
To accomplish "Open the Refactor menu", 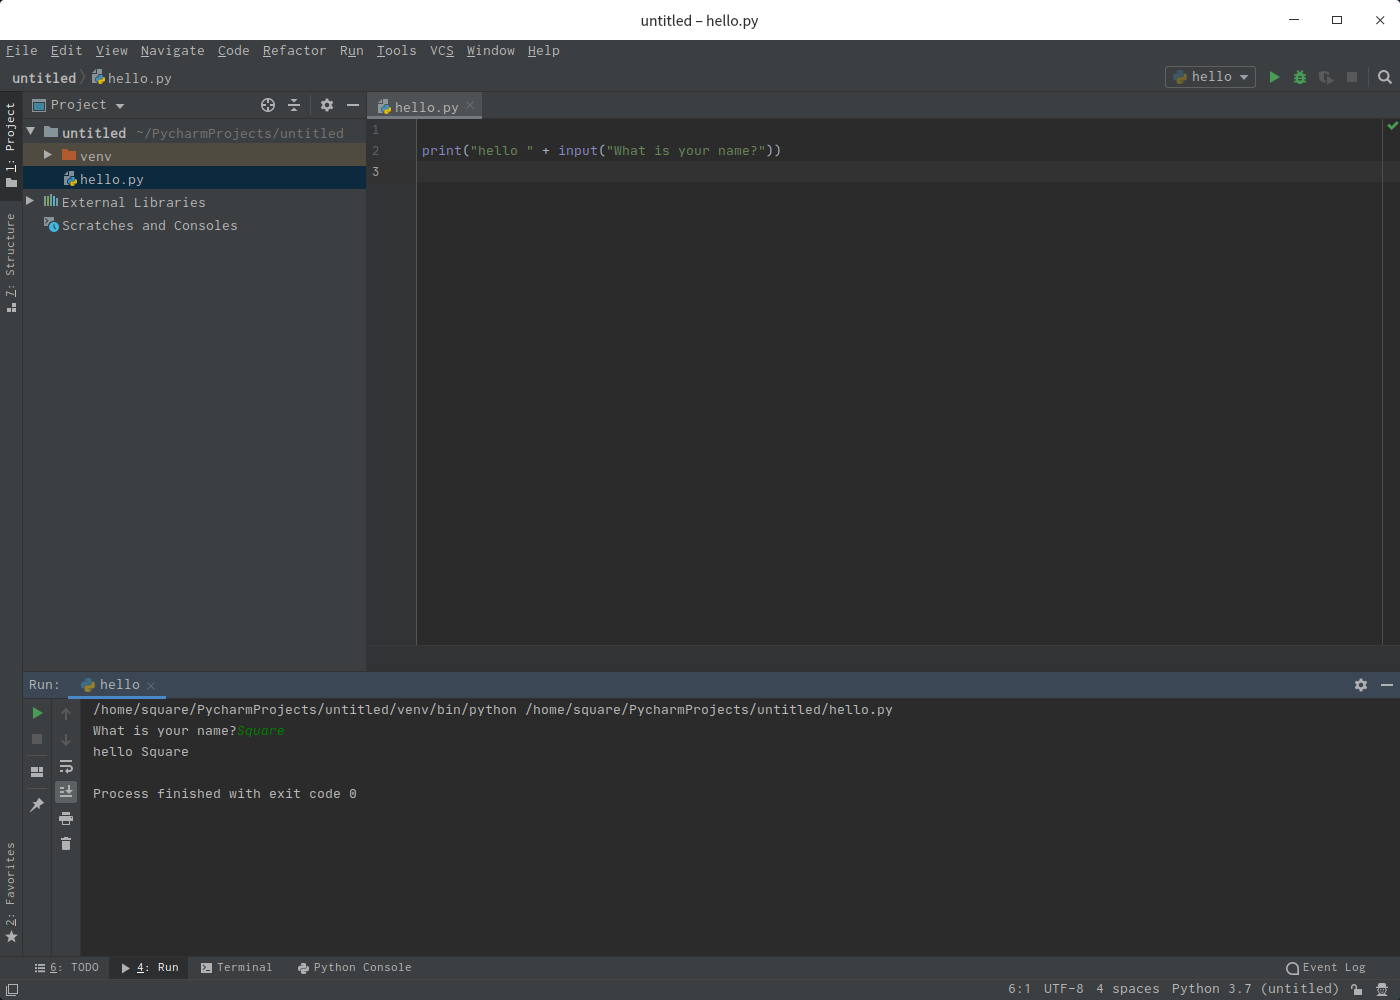I will click(x=294, y=51).
